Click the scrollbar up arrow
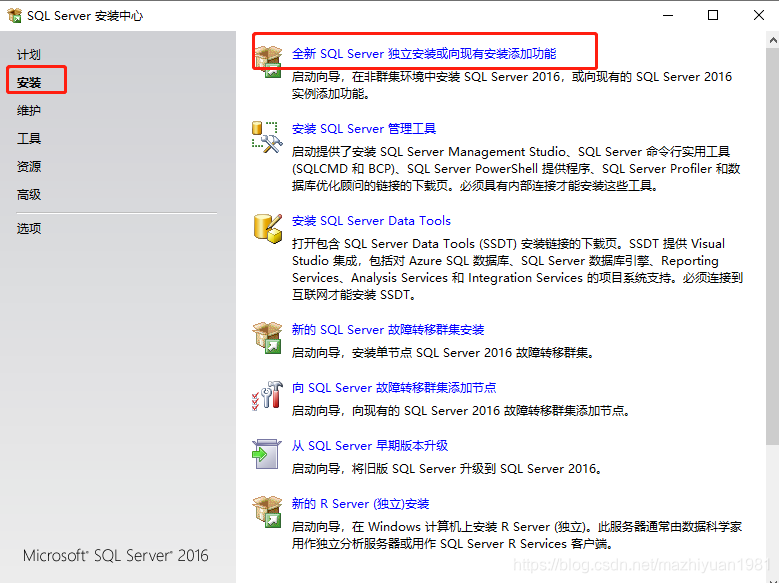 773,41
